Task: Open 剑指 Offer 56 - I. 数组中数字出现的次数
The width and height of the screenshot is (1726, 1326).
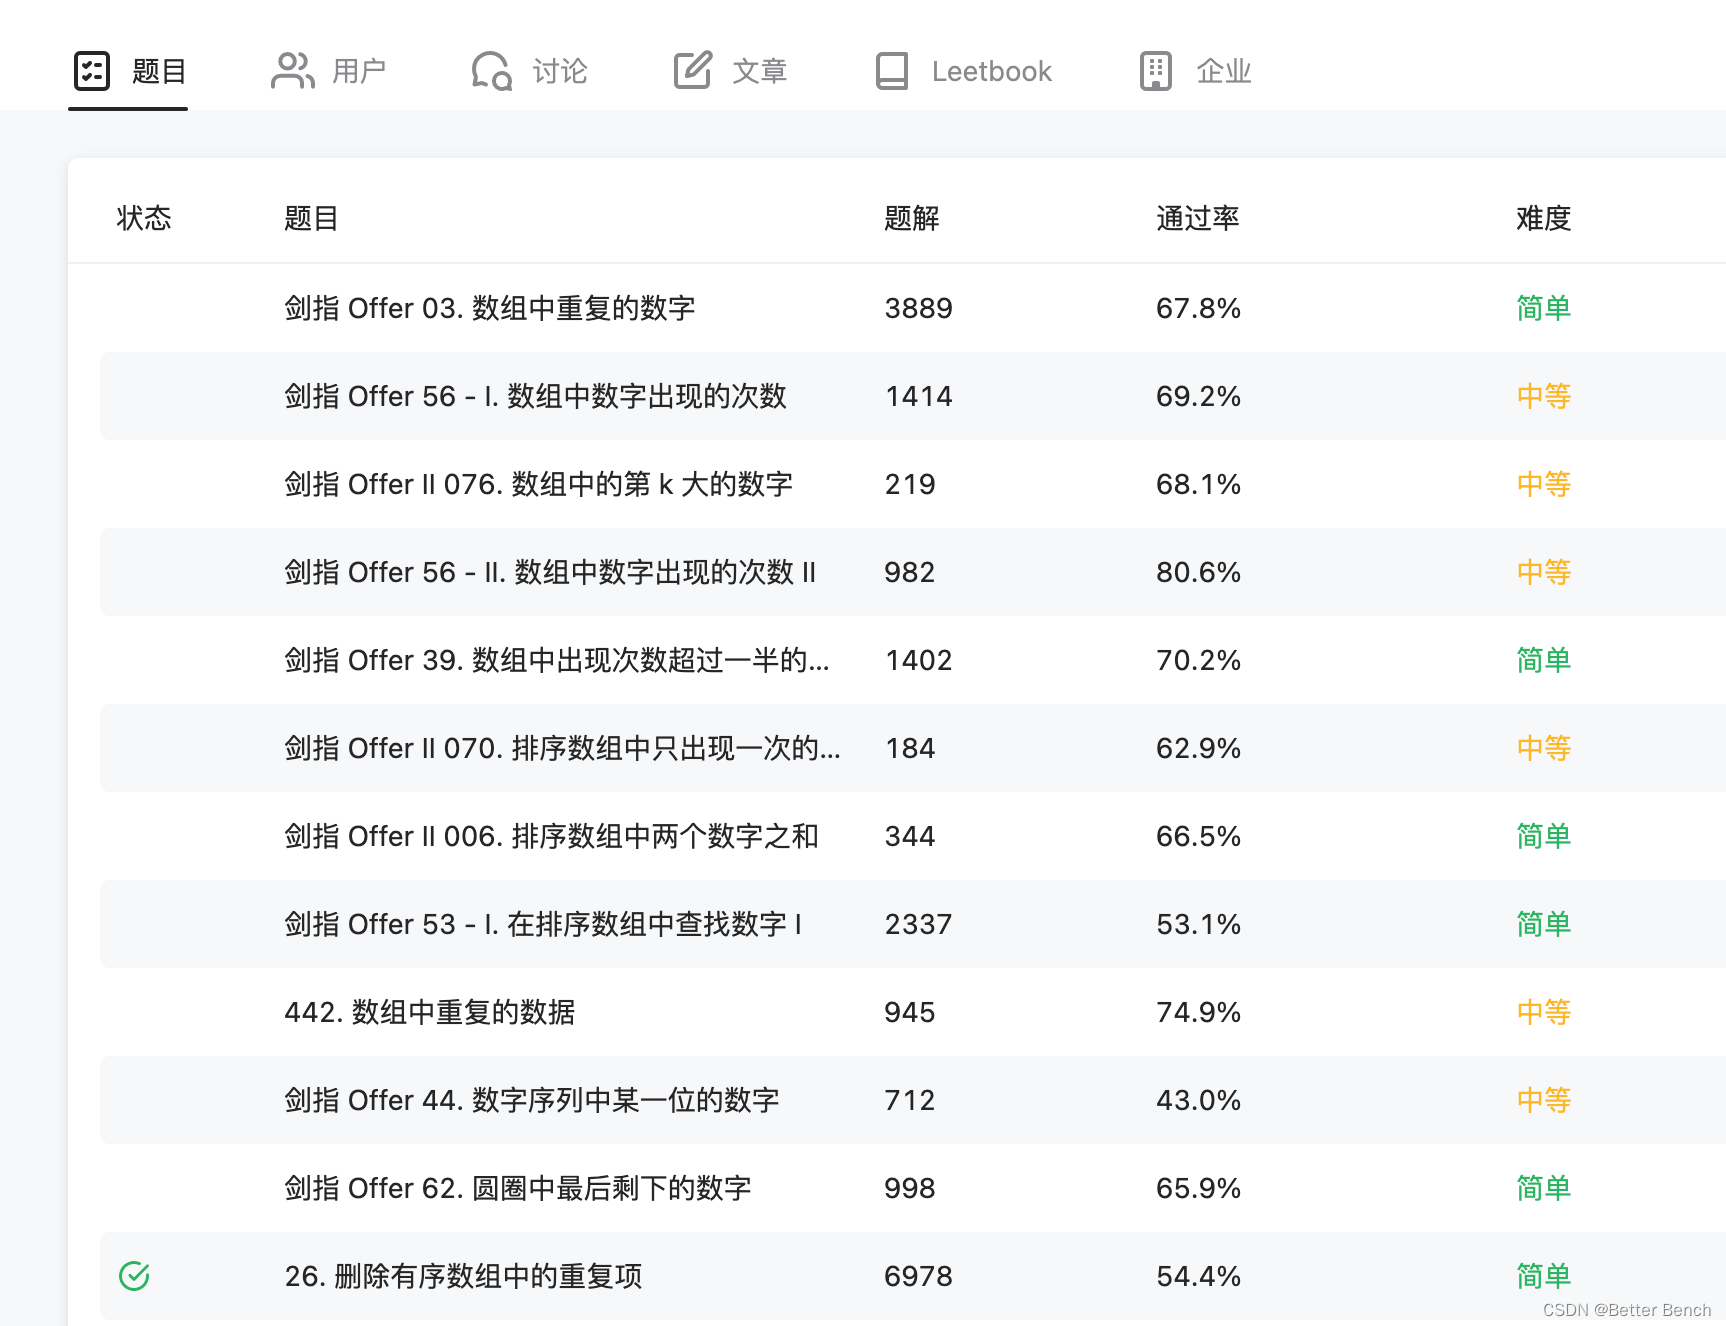Action: point(536,396)
